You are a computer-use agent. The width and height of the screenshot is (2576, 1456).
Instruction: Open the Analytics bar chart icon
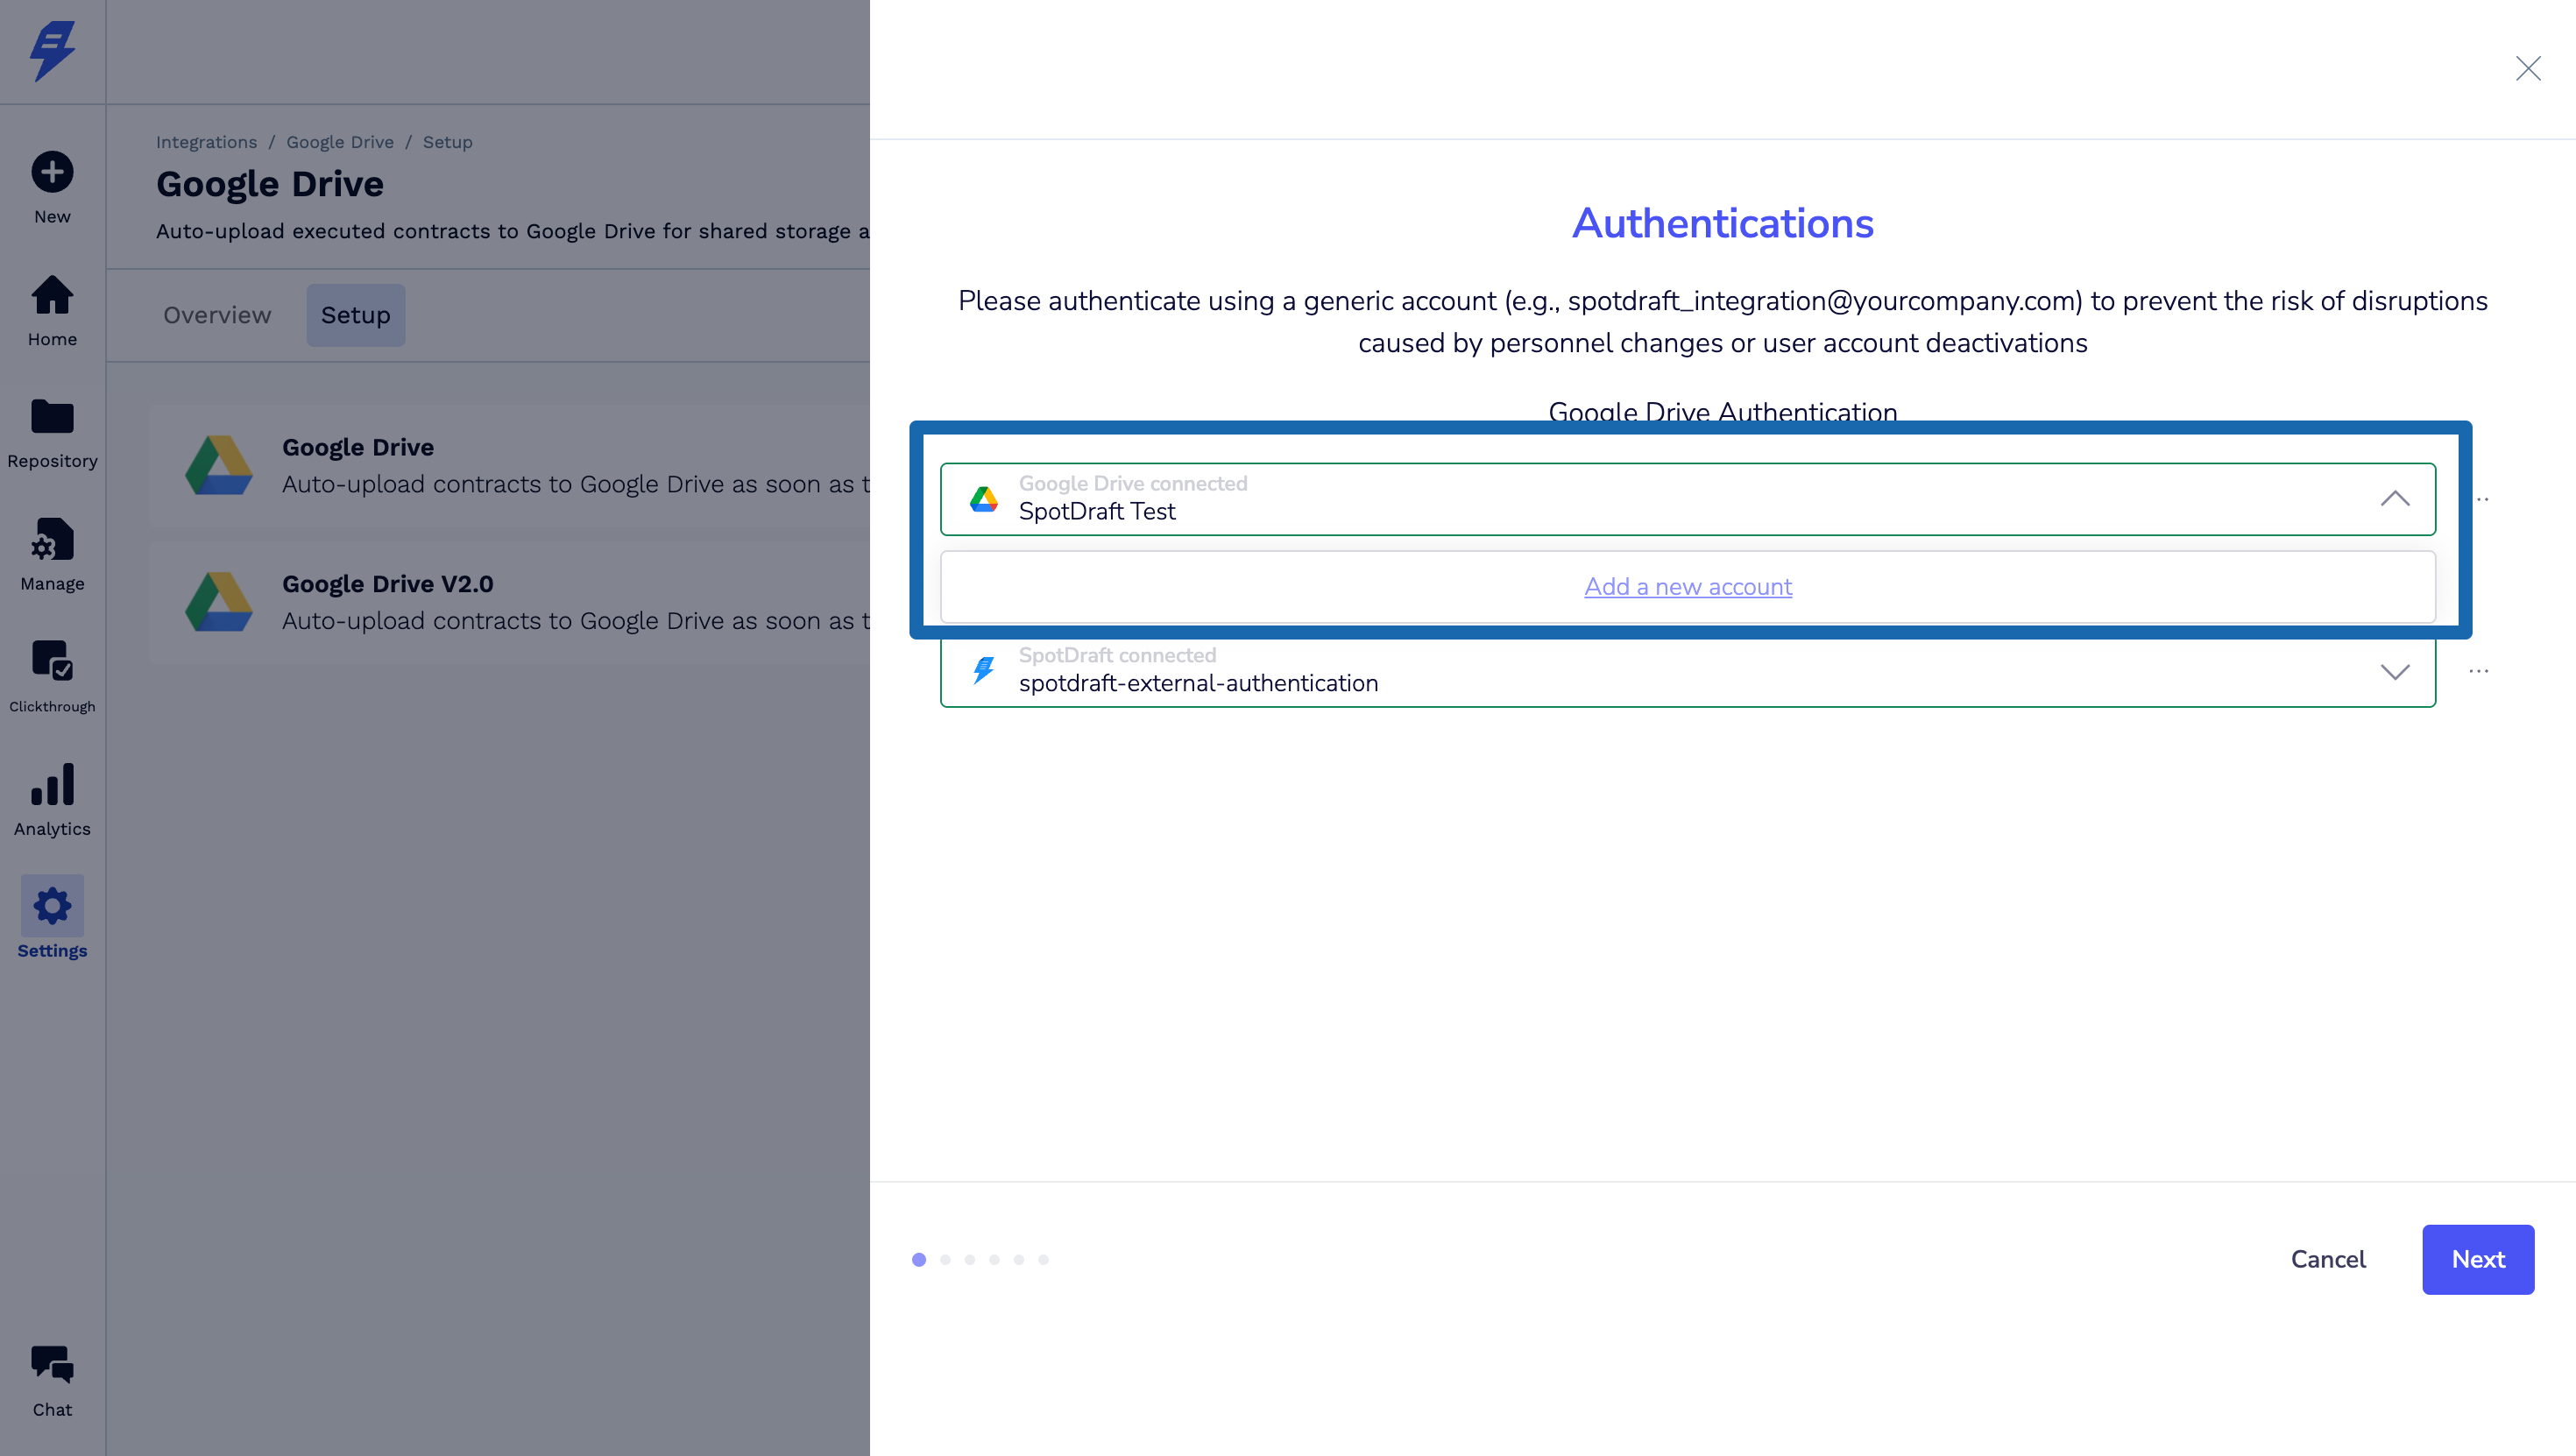(x=52, y=785)
